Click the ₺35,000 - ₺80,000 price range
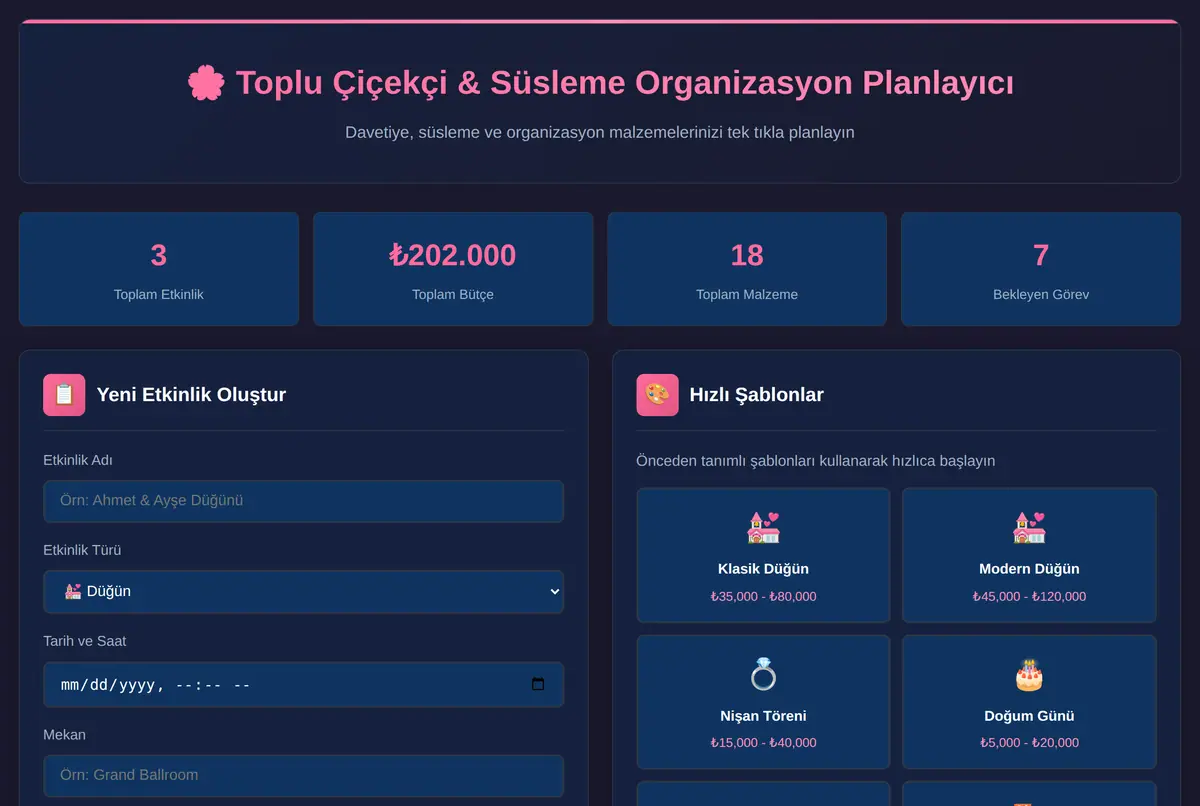The image size is (1200, 806). point(763,596)
